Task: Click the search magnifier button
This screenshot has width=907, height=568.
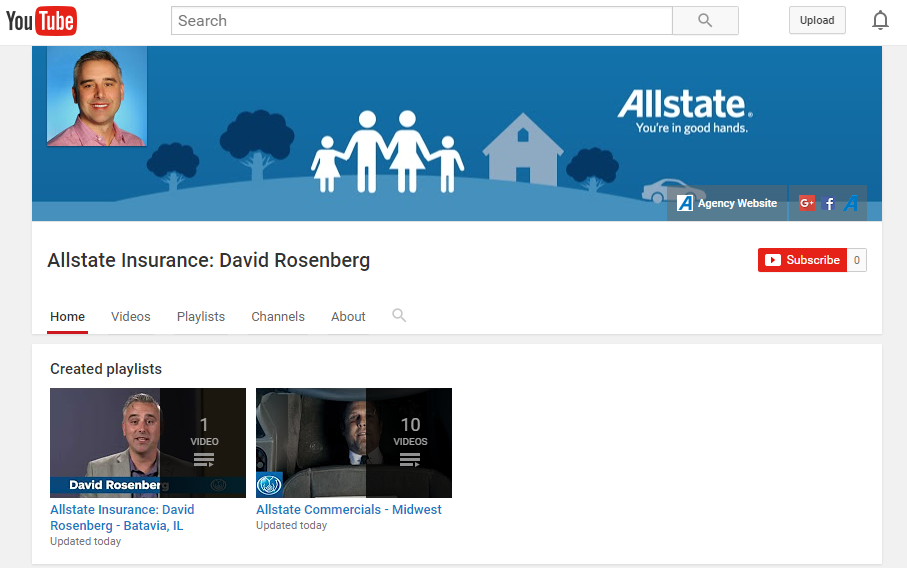Action: [x=705, y=21]
